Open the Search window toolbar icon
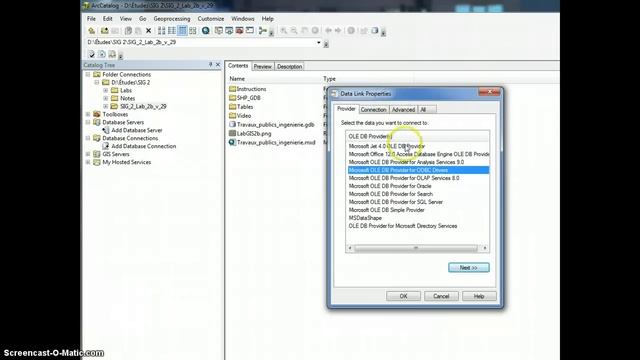This screenshot has height=360, width=640. click(229, 31)
